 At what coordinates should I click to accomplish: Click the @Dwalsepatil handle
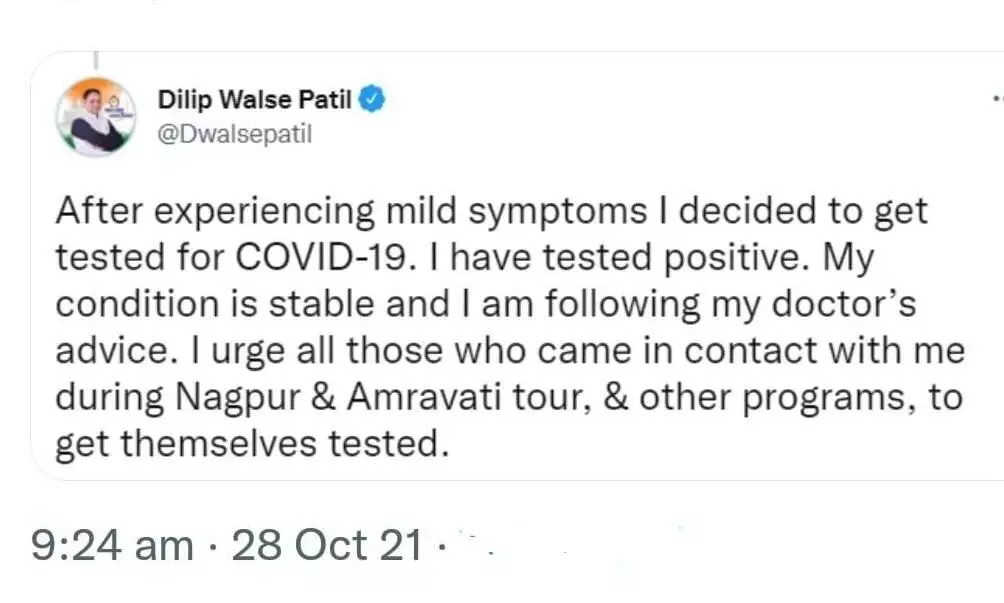[234, 134]
